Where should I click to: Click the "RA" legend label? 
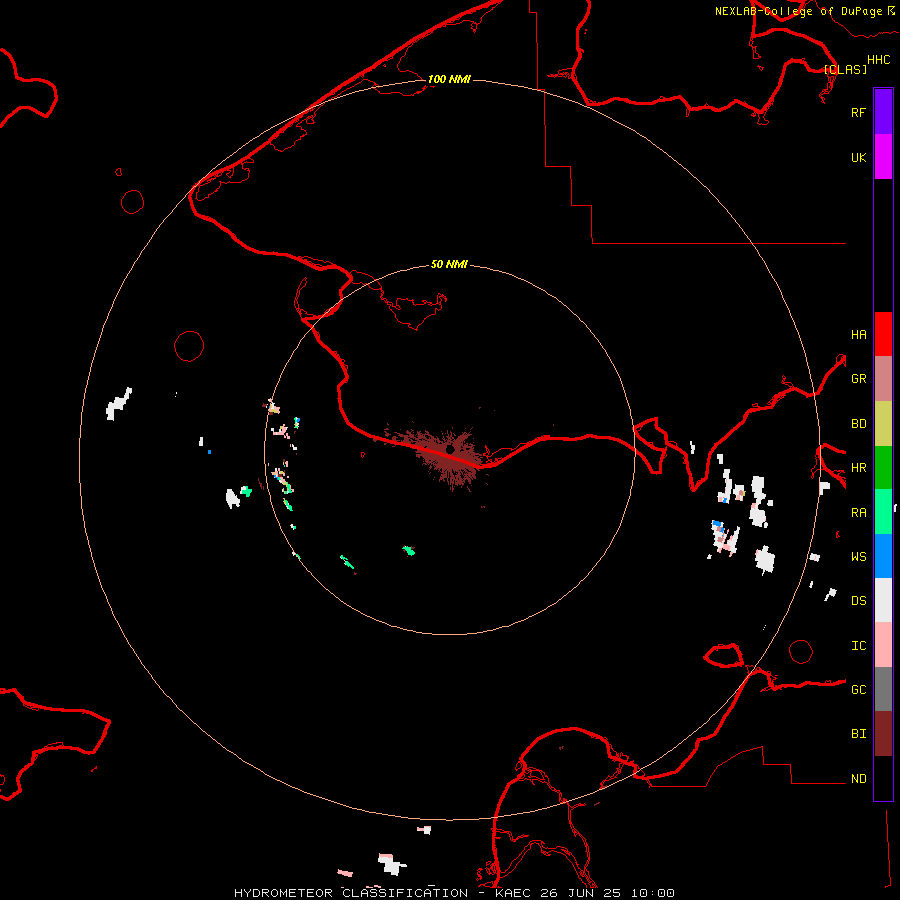click(859, 513)
